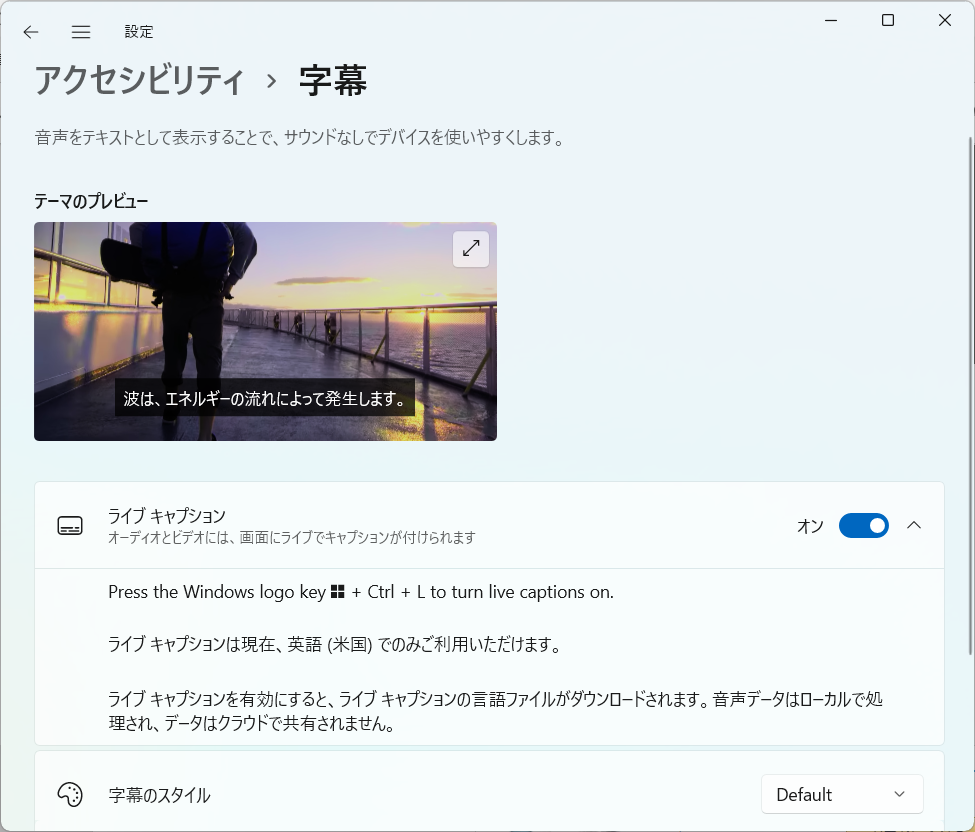The width and height of the screenshot is (975, 832).
Task: Select アクセシビリティ in the breadcrumb
Action: pos(140,78)
